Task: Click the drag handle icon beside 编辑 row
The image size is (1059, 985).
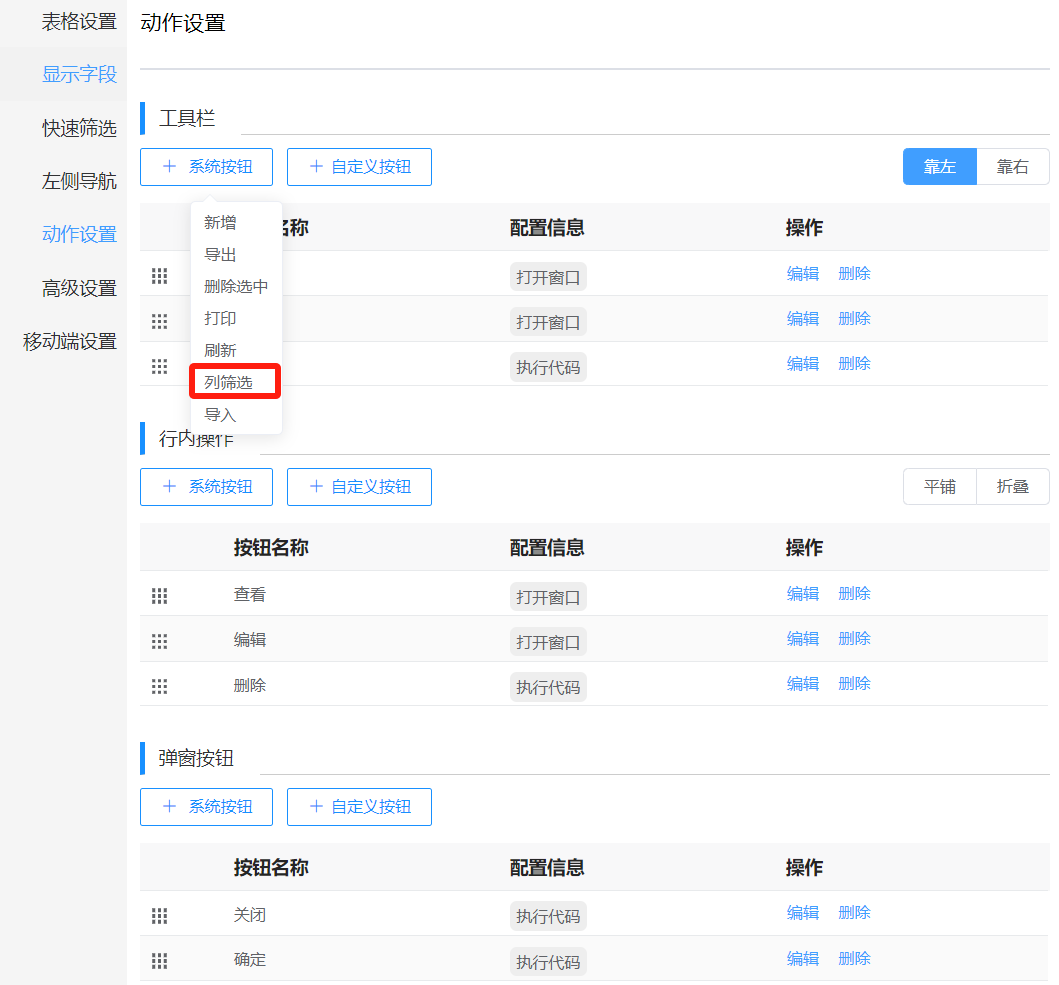Action: 159,641
